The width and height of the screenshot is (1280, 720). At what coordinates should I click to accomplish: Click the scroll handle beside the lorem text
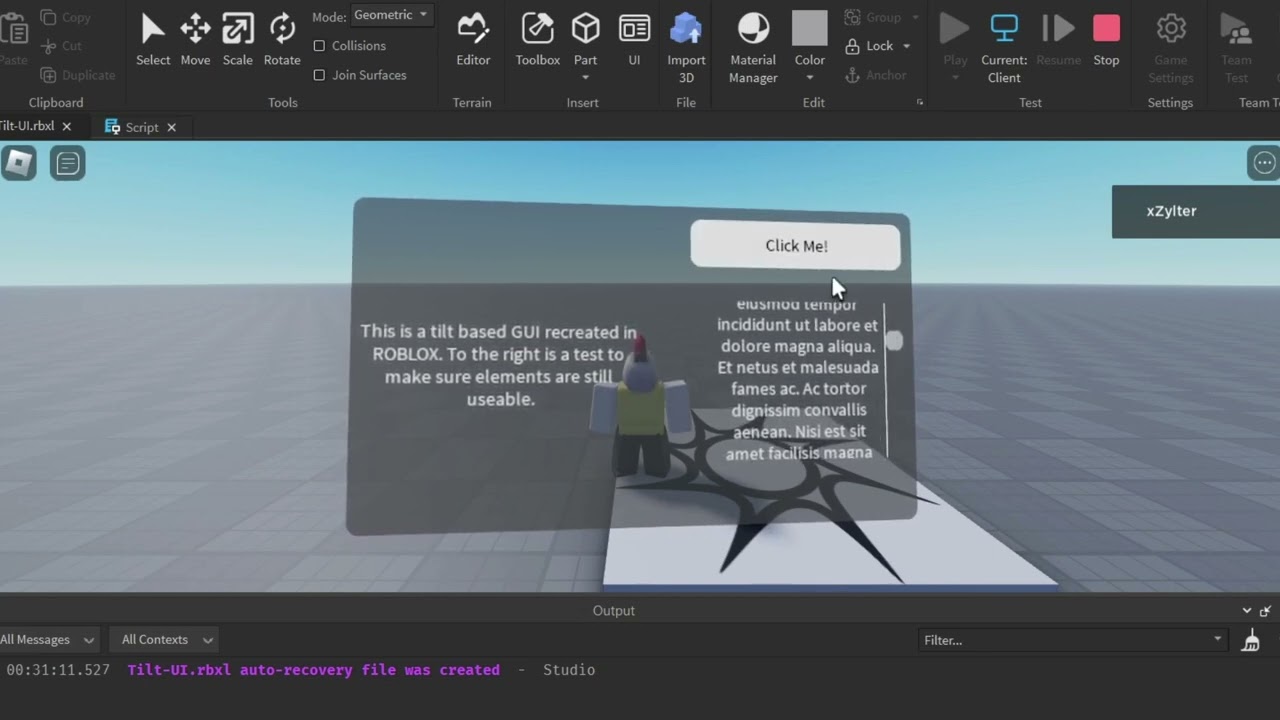[894, 341]
